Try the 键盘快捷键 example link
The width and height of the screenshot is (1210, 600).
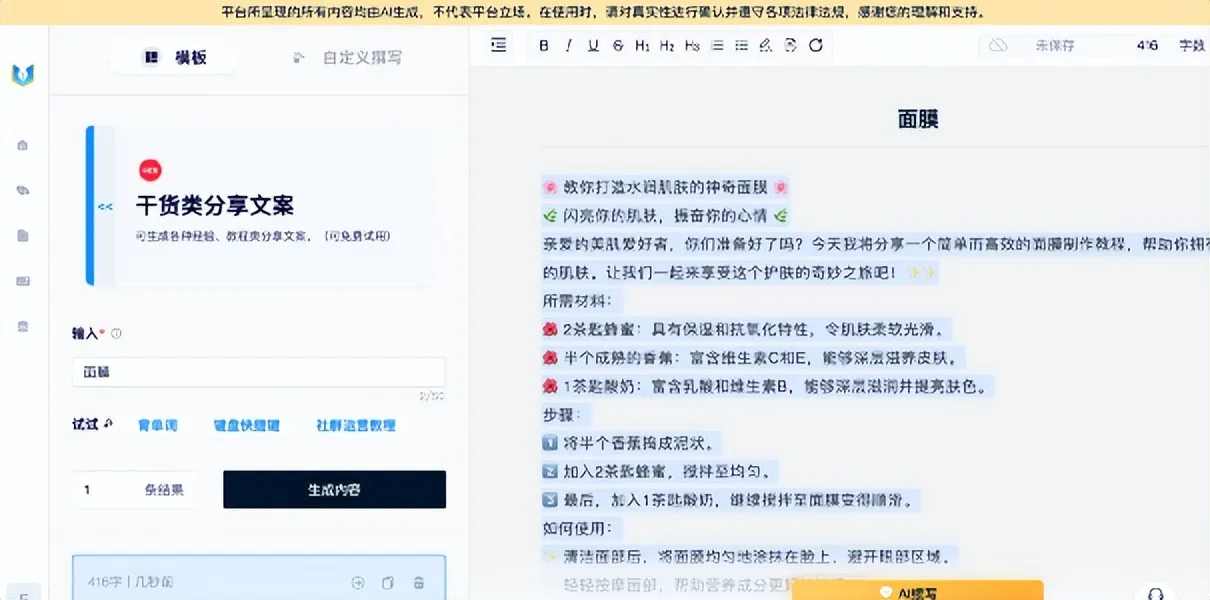tap(246, 425)
